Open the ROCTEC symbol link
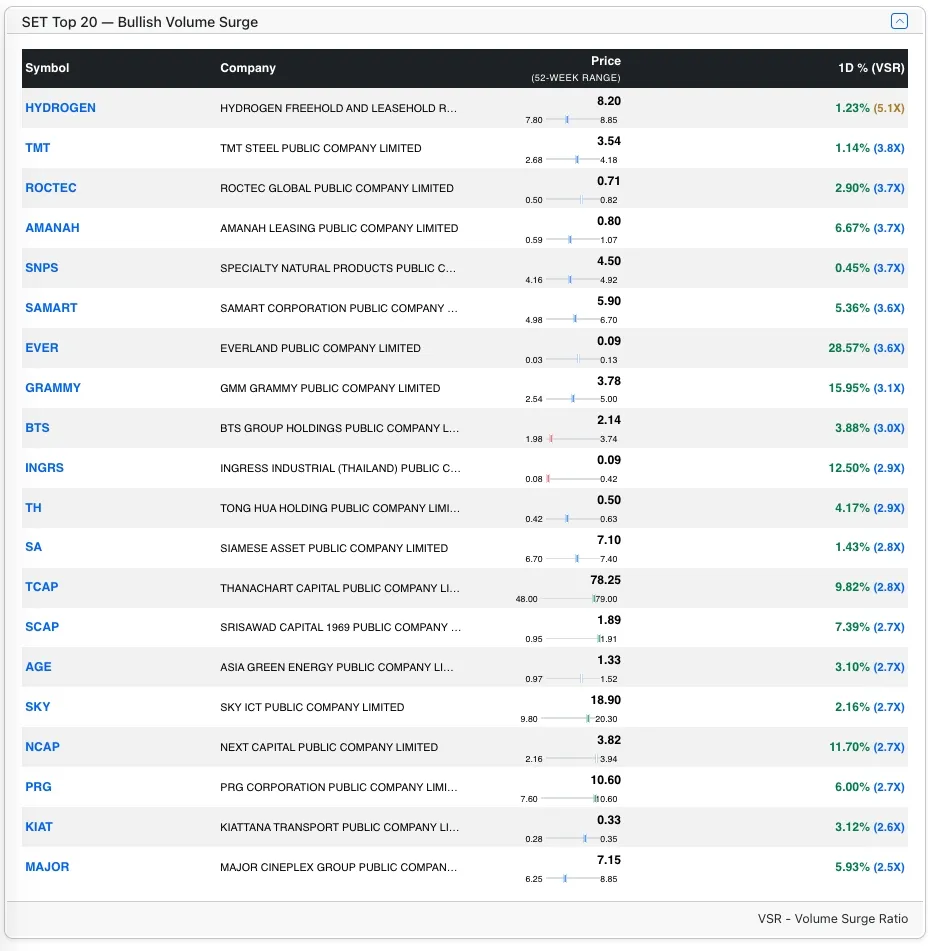 pyautogui.click(x=50, y=188)
